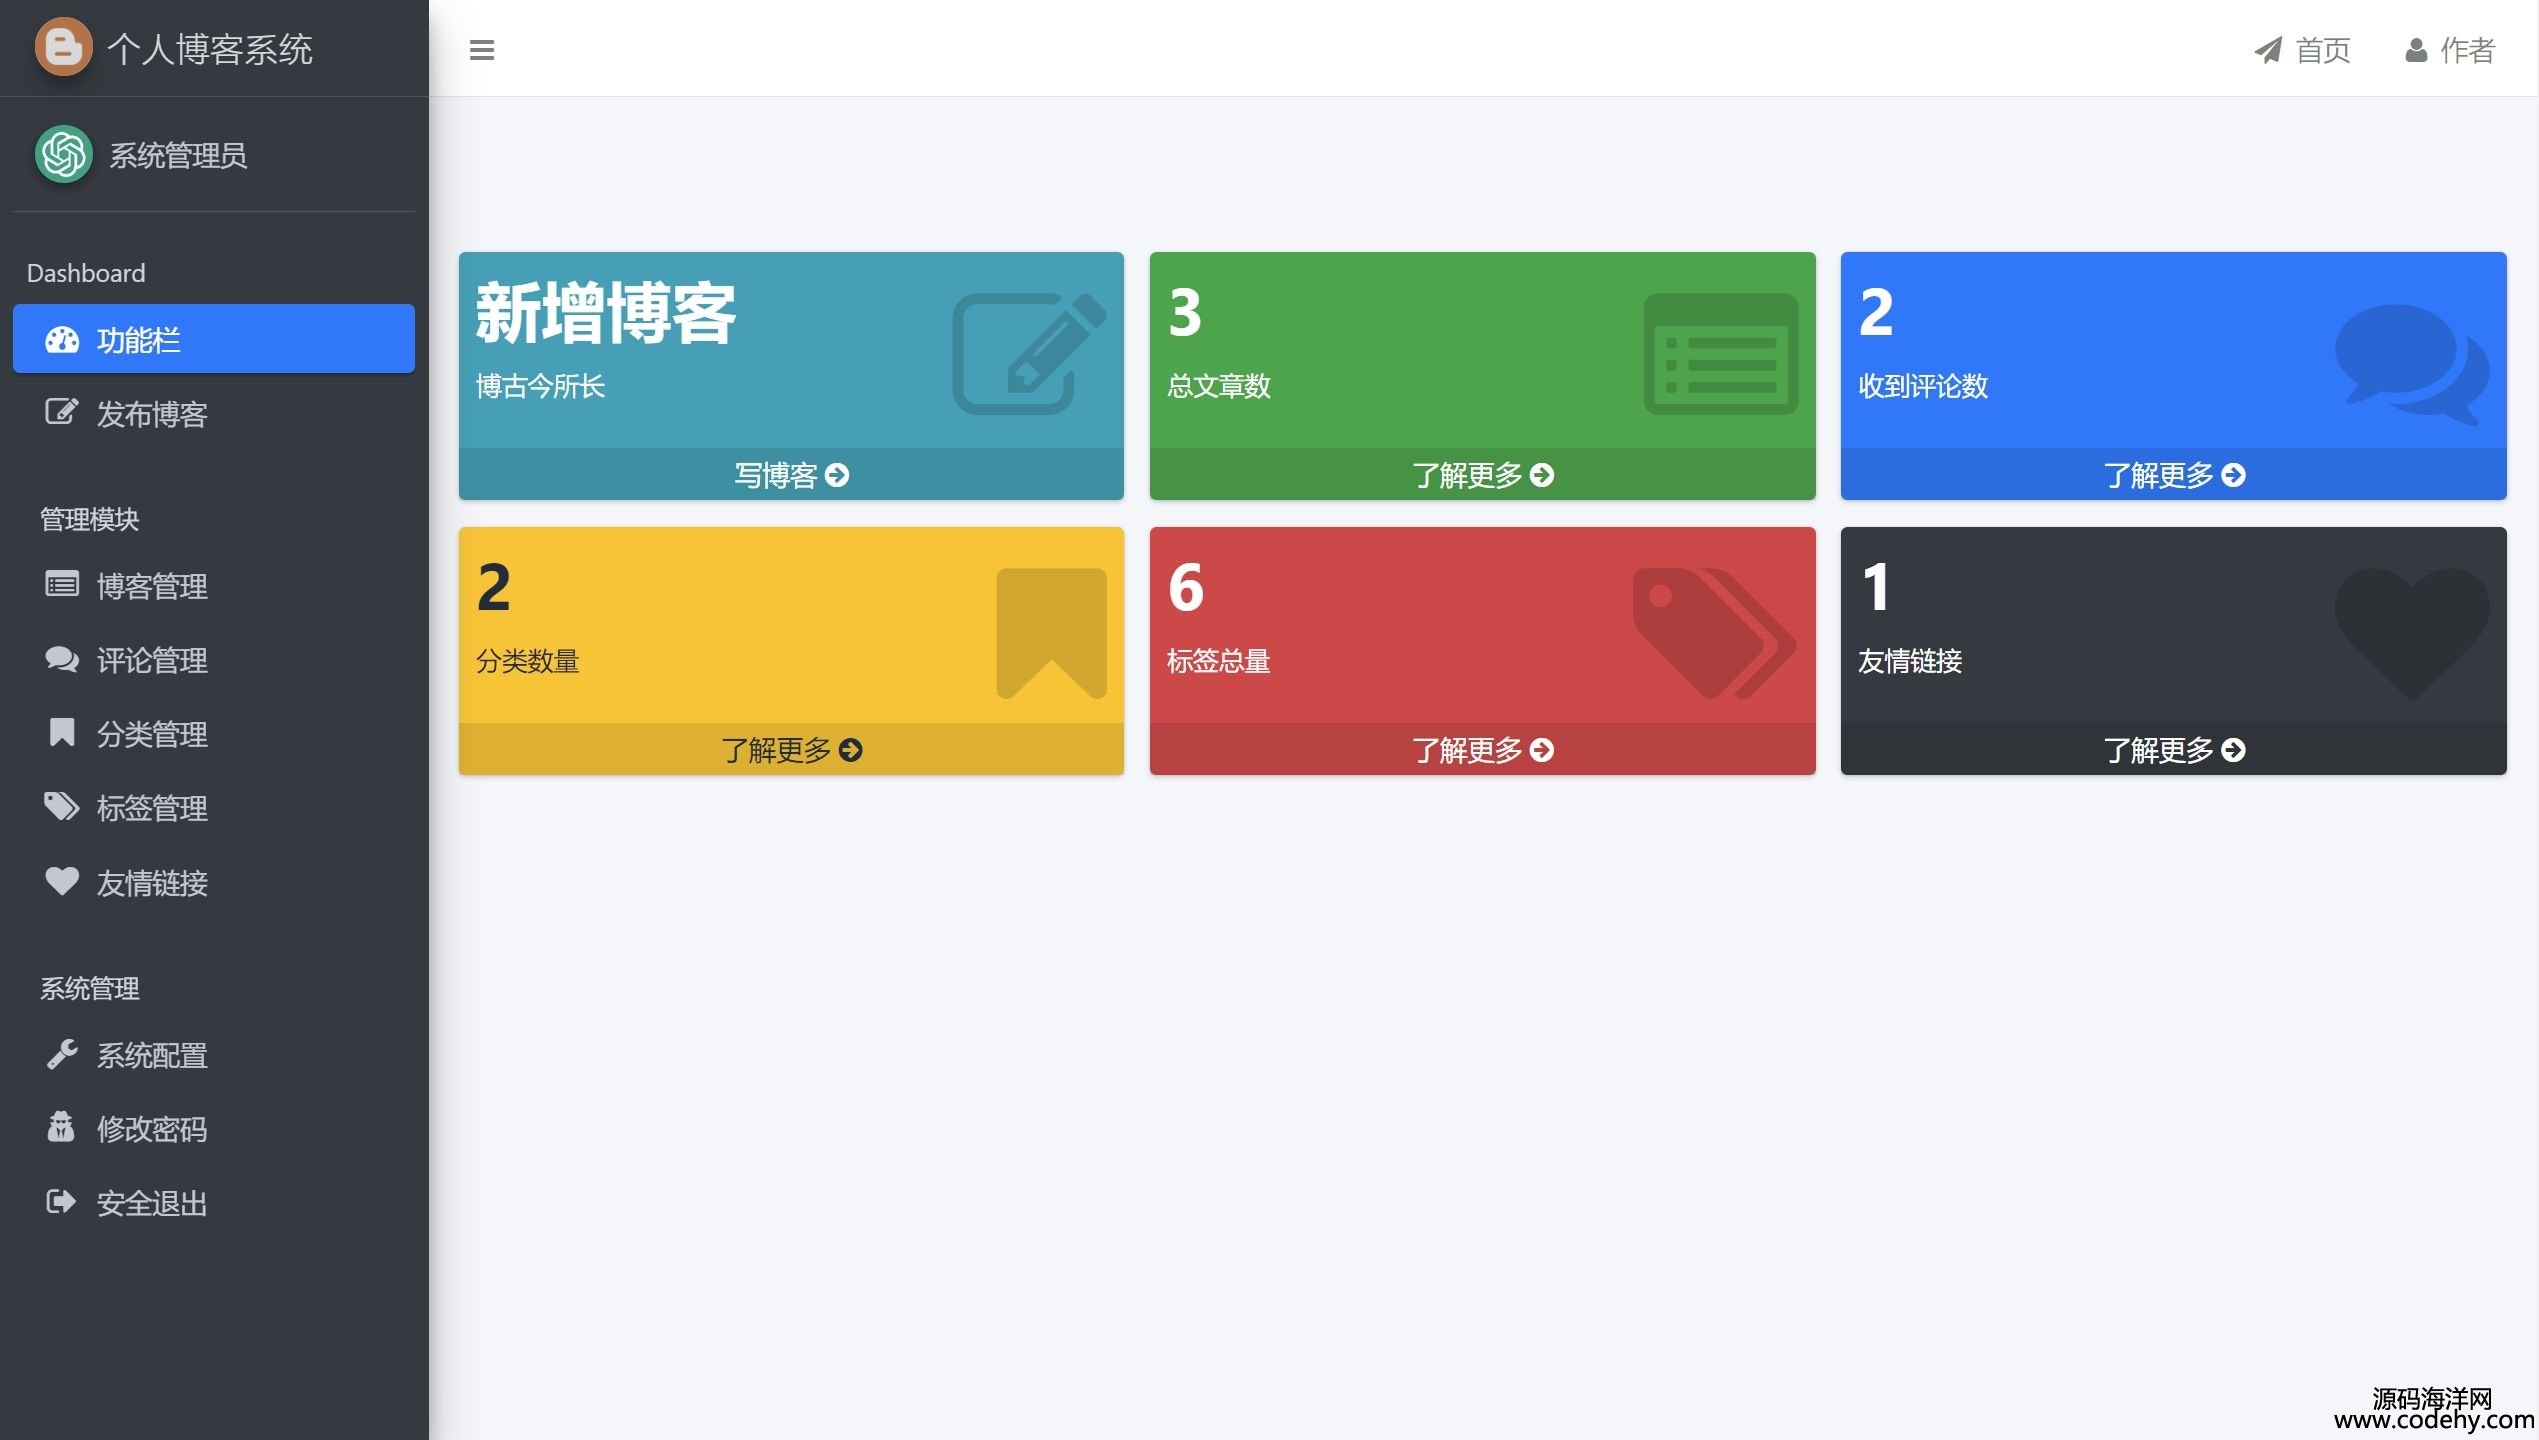Click the wrench icon for 系统配置
2539x1440 pixels.
[x=61, y=1054]
